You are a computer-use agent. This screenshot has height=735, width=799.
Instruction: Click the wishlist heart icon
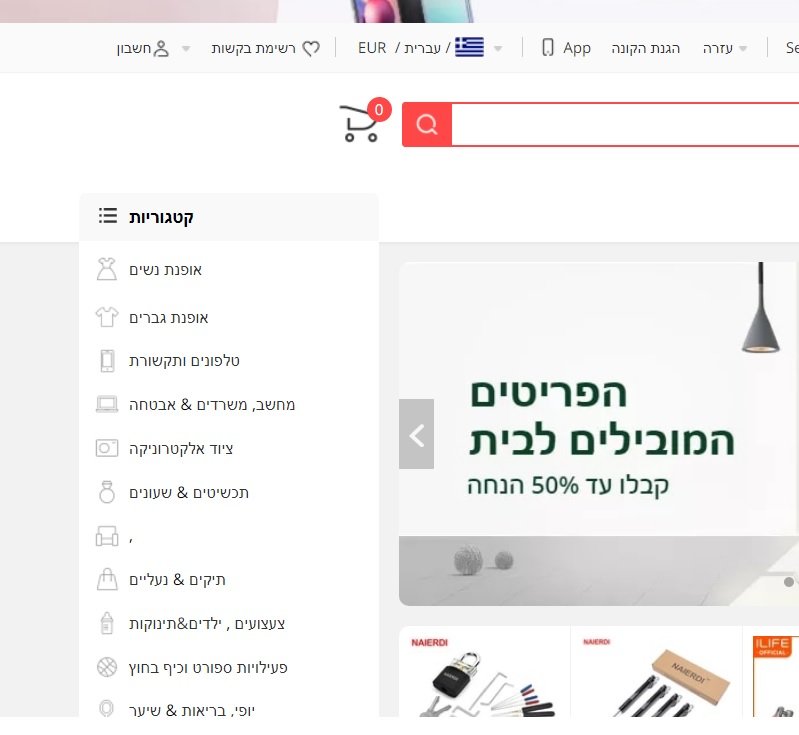pyautogui.click(x=311, y=48)
